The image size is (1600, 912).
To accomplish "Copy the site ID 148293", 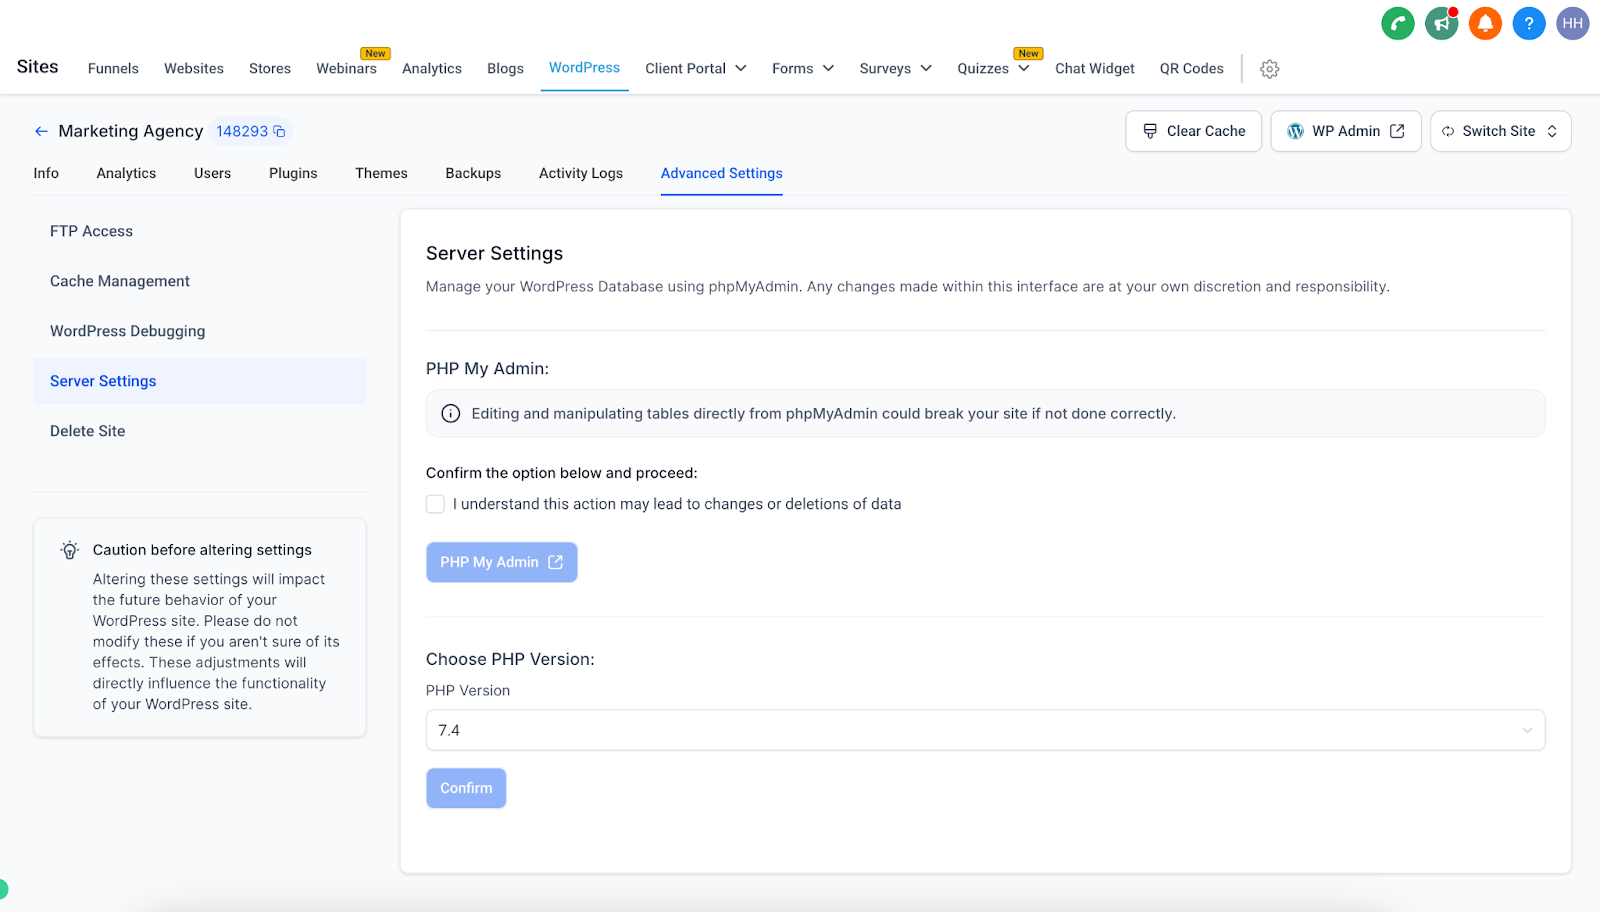I will click(279, 131).
